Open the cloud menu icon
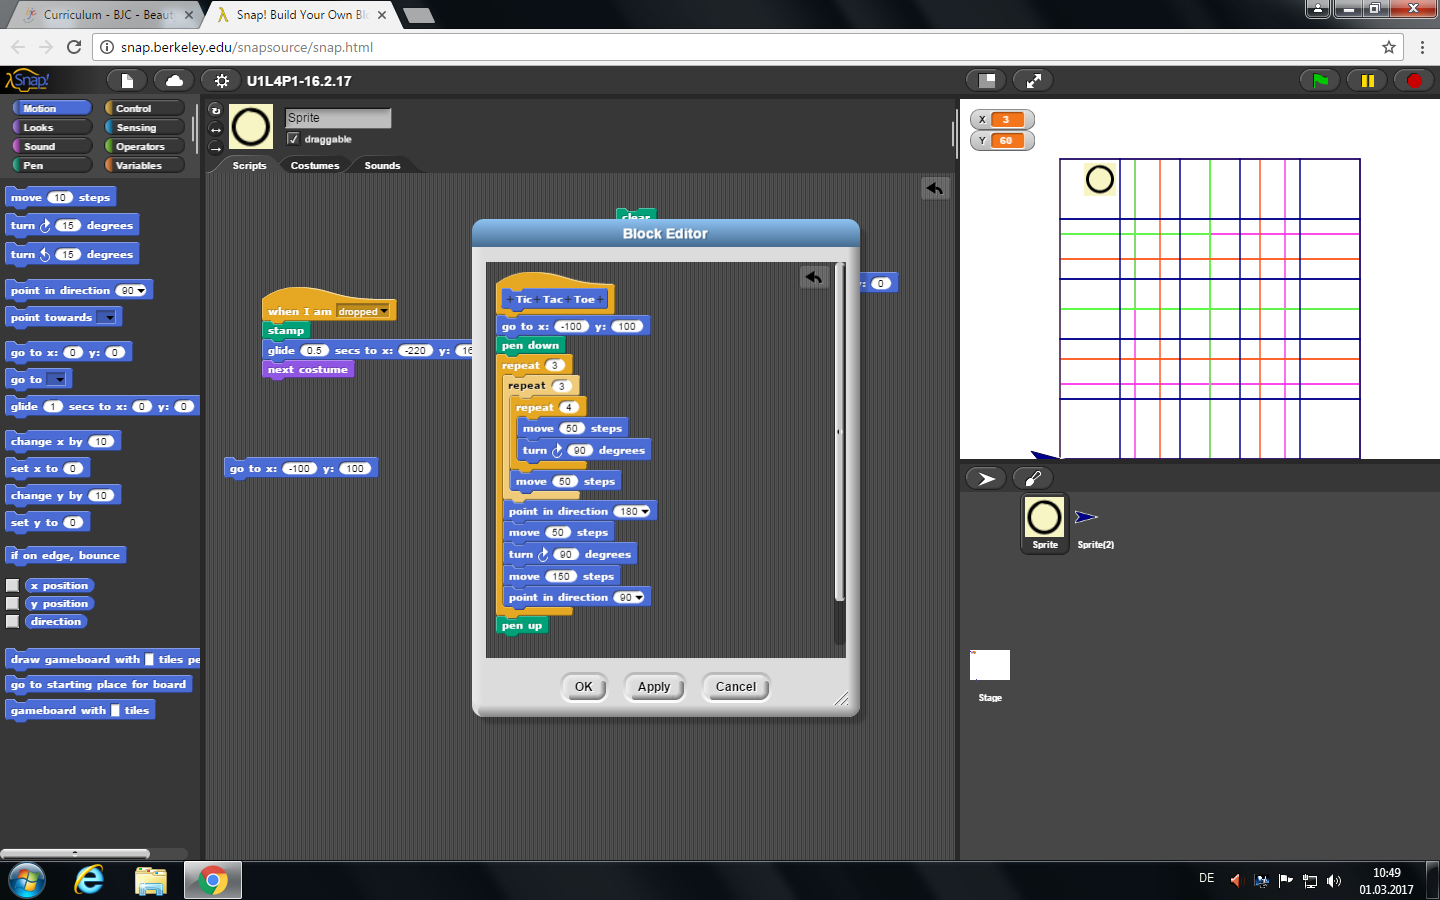The height and width of the screenshot is (900, 1440). [x=174, y=81]
